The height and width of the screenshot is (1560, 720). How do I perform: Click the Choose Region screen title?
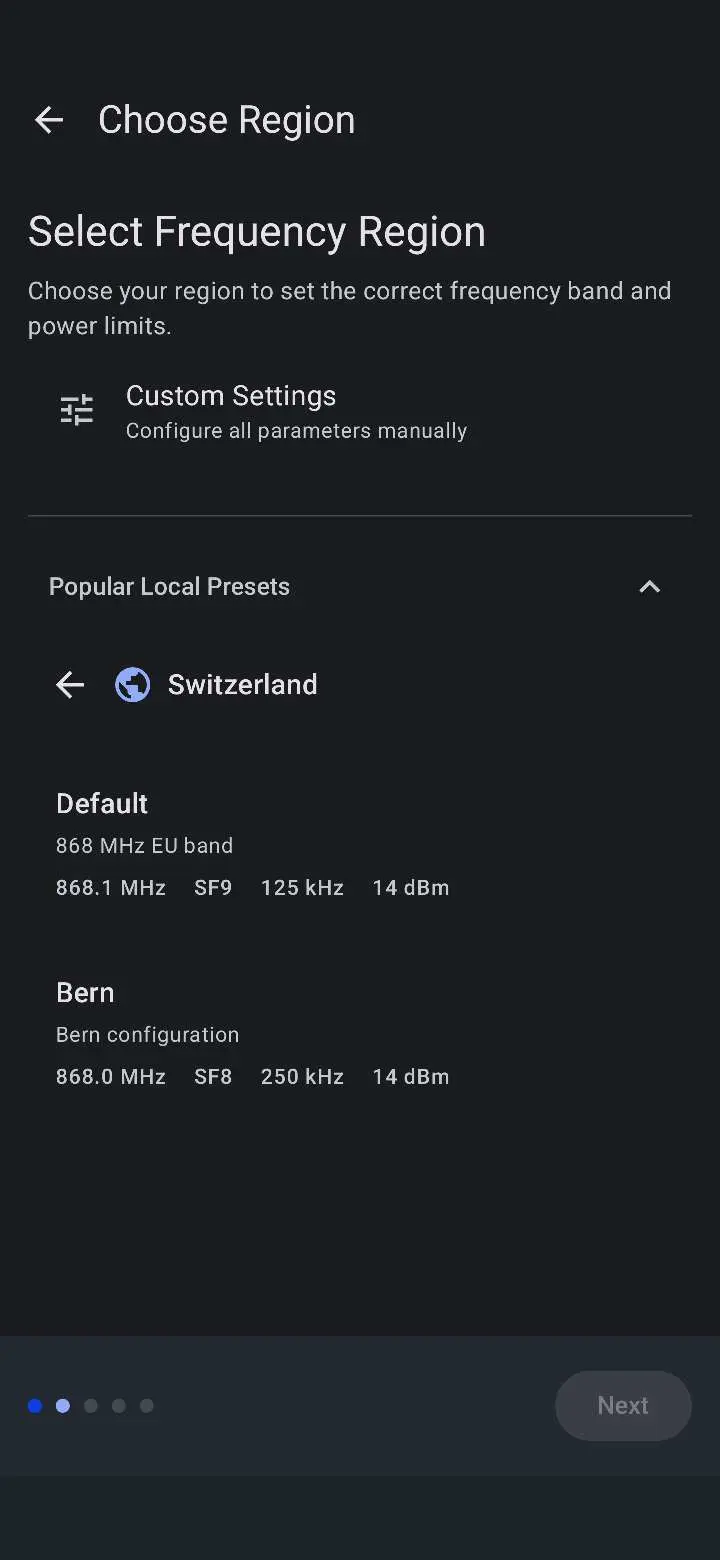(x=226, y=120)
